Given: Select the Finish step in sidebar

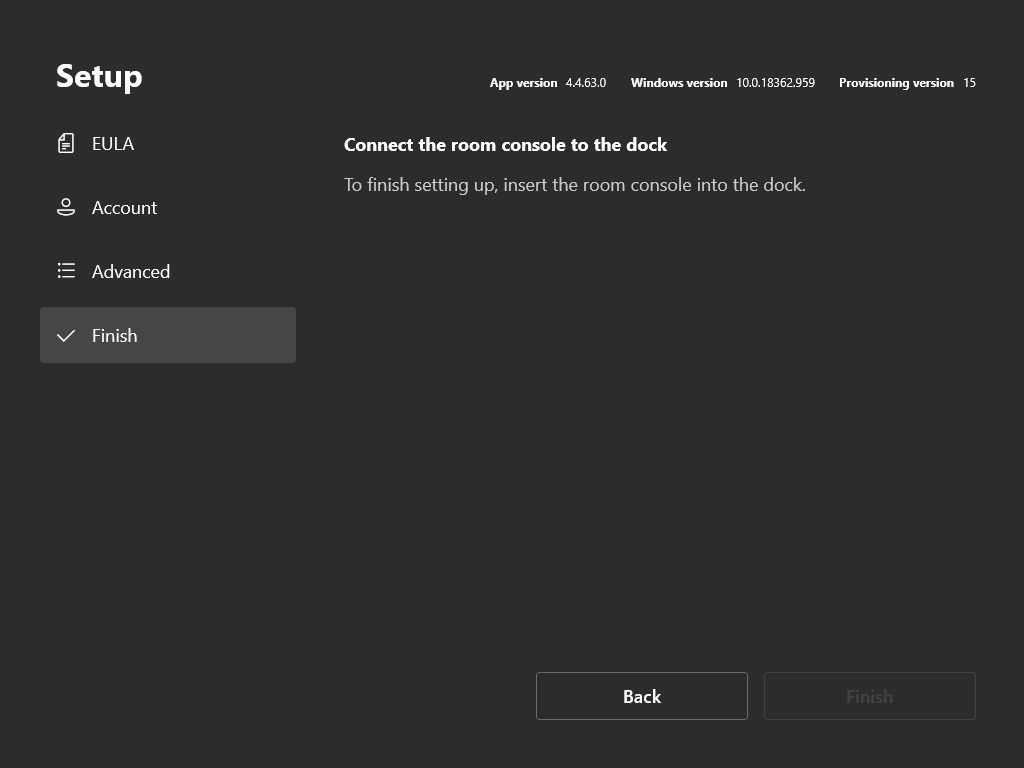Looking at the screenshot, I should 168,335.
